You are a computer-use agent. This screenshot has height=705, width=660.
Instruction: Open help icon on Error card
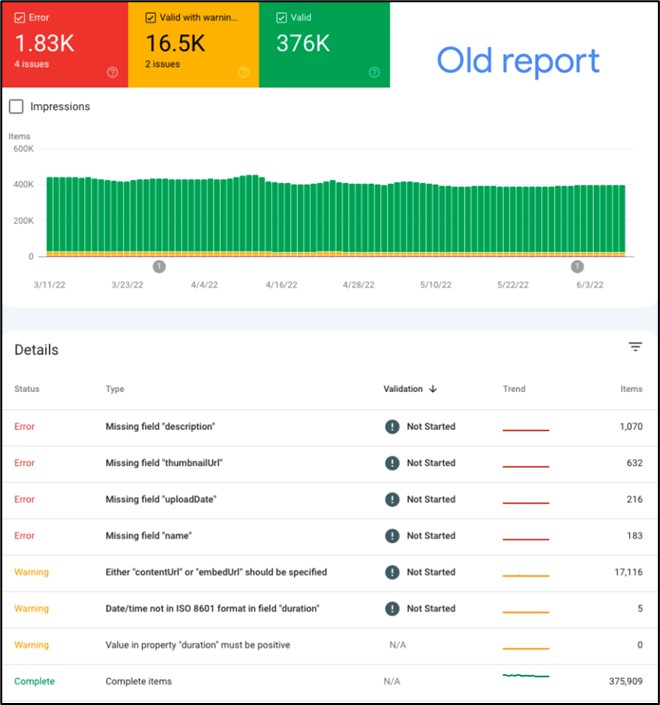click(x=112, y=72)
